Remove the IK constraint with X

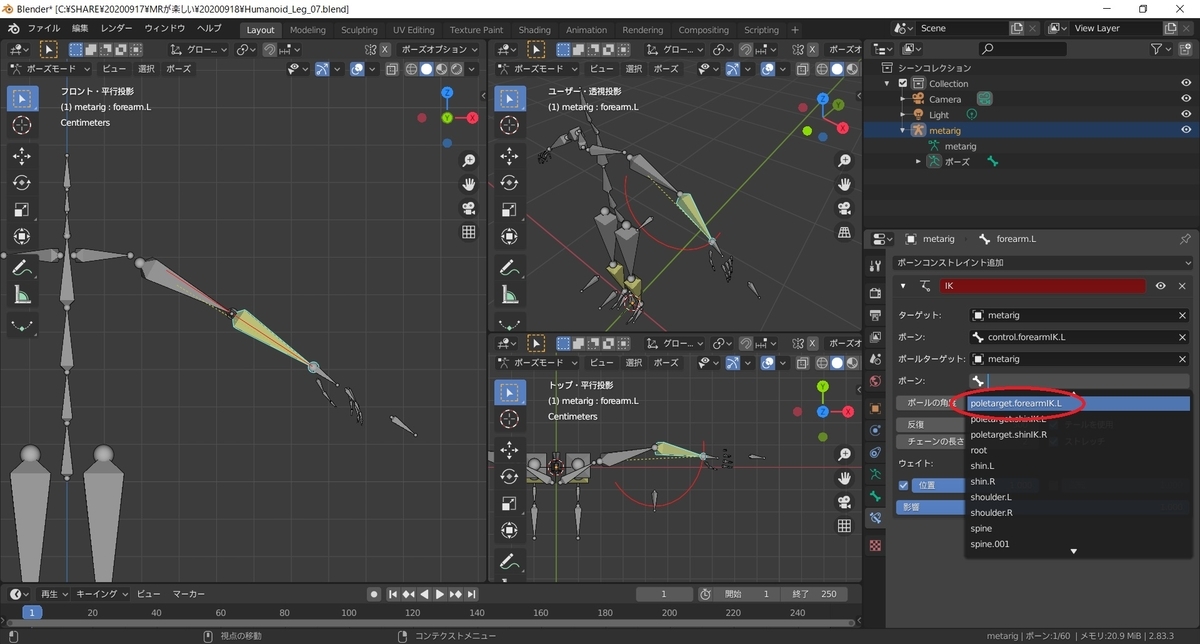1182,286
